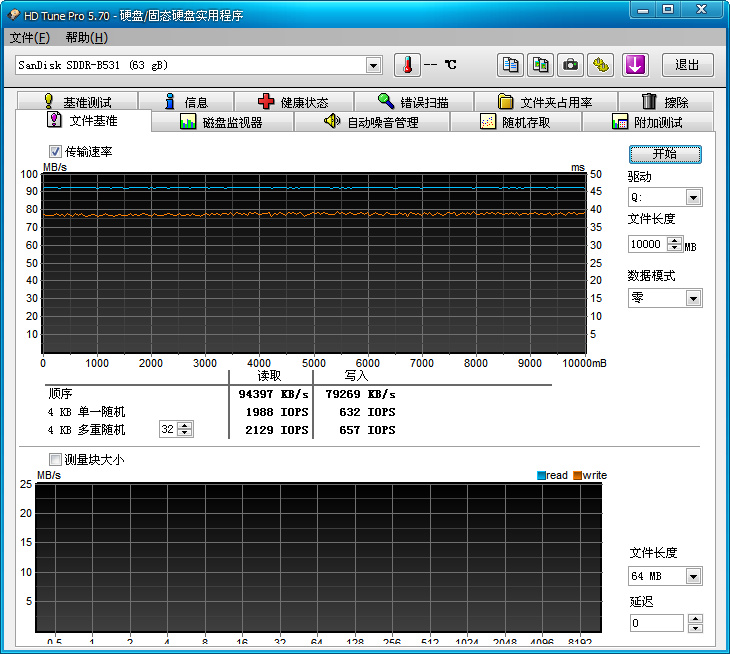Open the 64 MB file length dropdown
Image resolution: width=730 pixels, height=654 pixels.
[x=693, y=576]
